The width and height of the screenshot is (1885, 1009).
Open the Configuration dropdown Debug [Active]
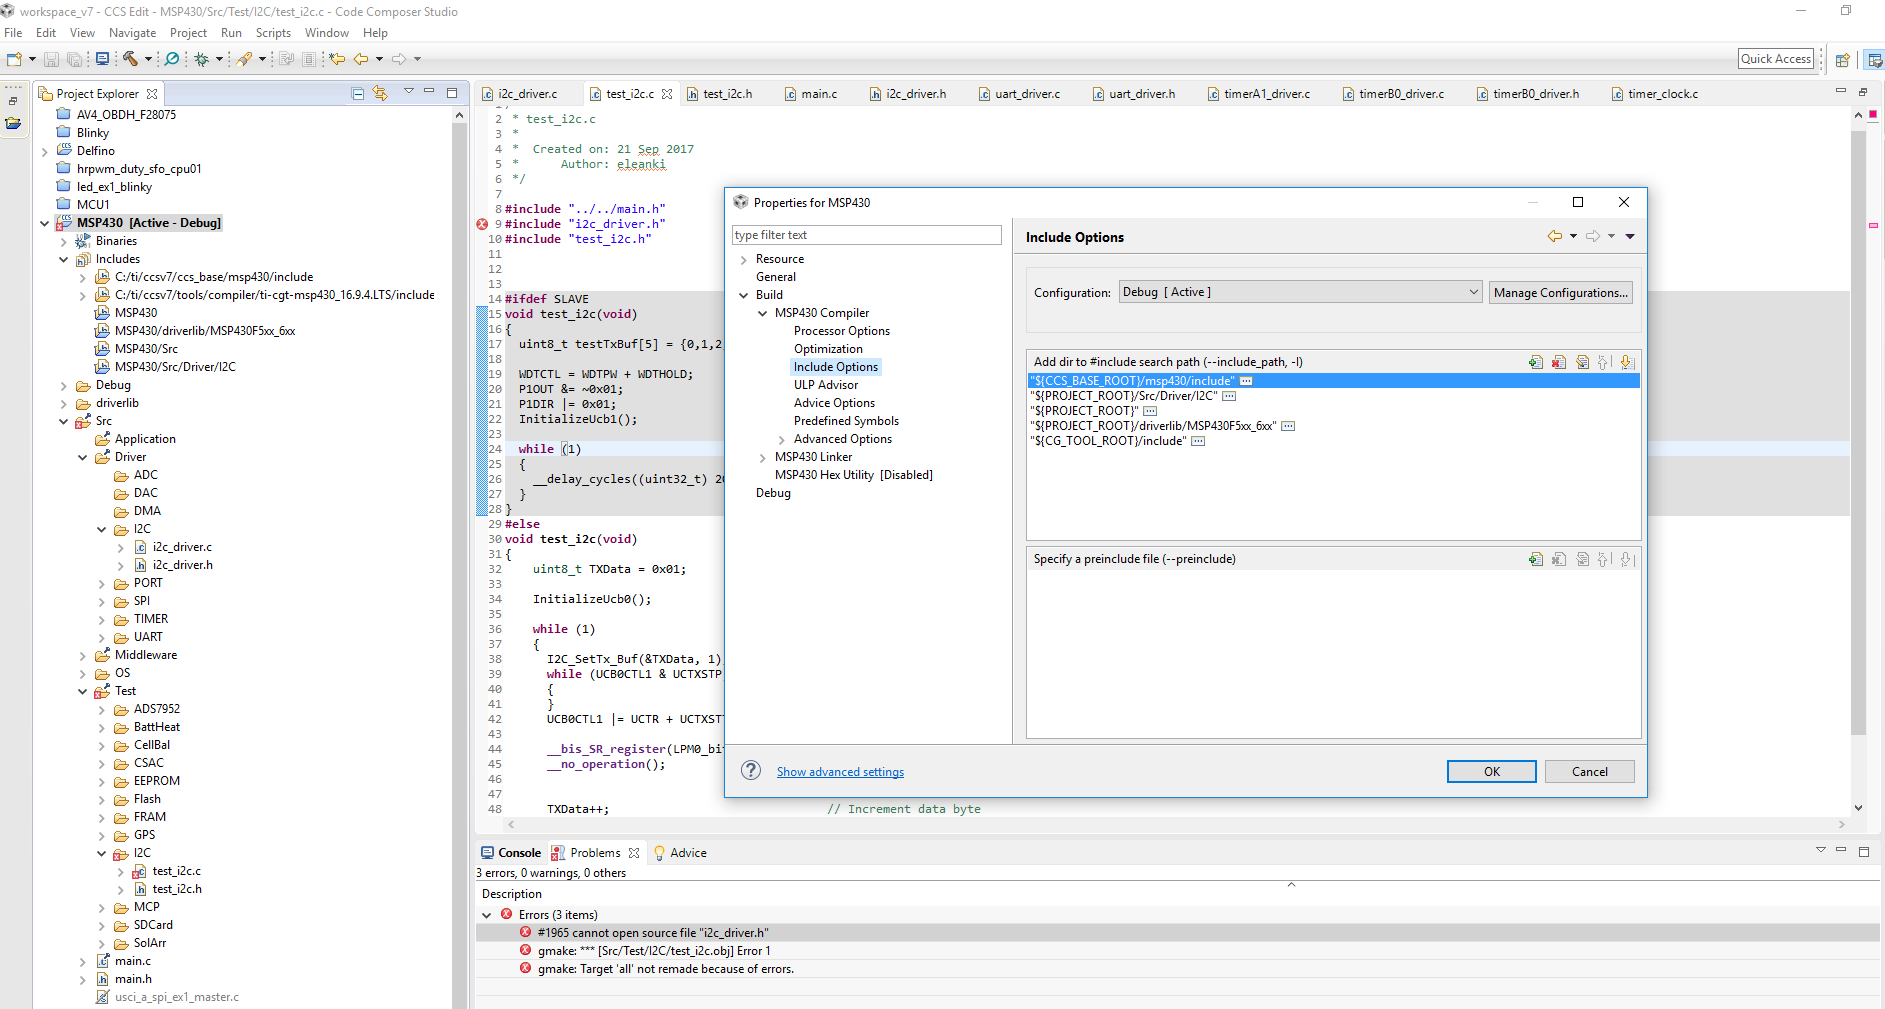(x=1300, y=292)
